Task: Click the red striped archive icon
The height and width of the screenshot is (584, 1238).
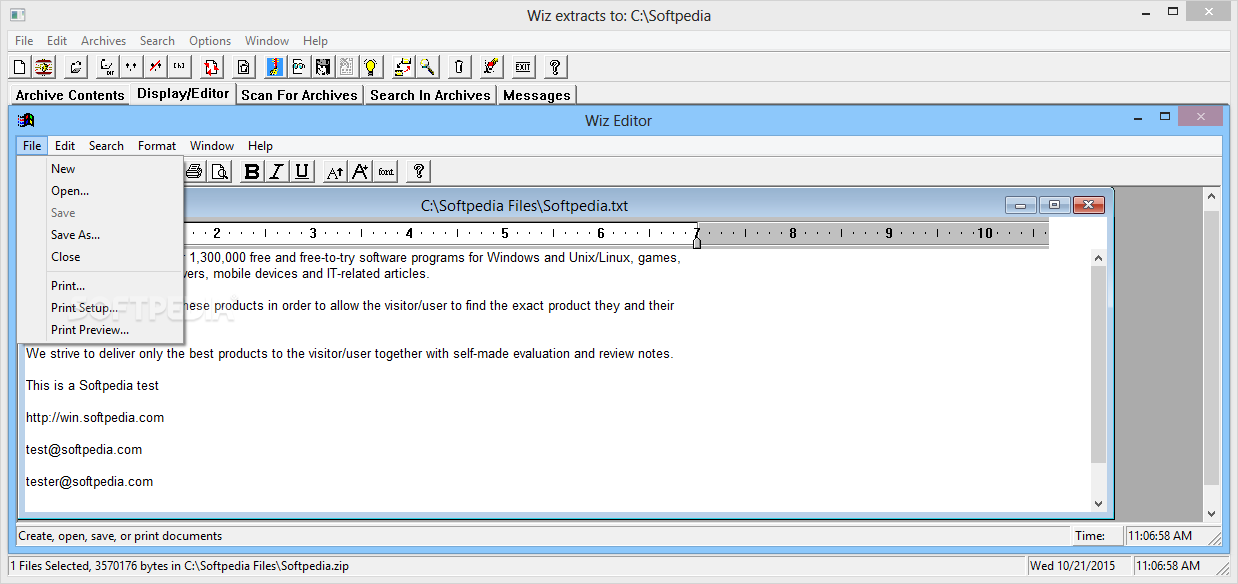Action: coord(45,67)
